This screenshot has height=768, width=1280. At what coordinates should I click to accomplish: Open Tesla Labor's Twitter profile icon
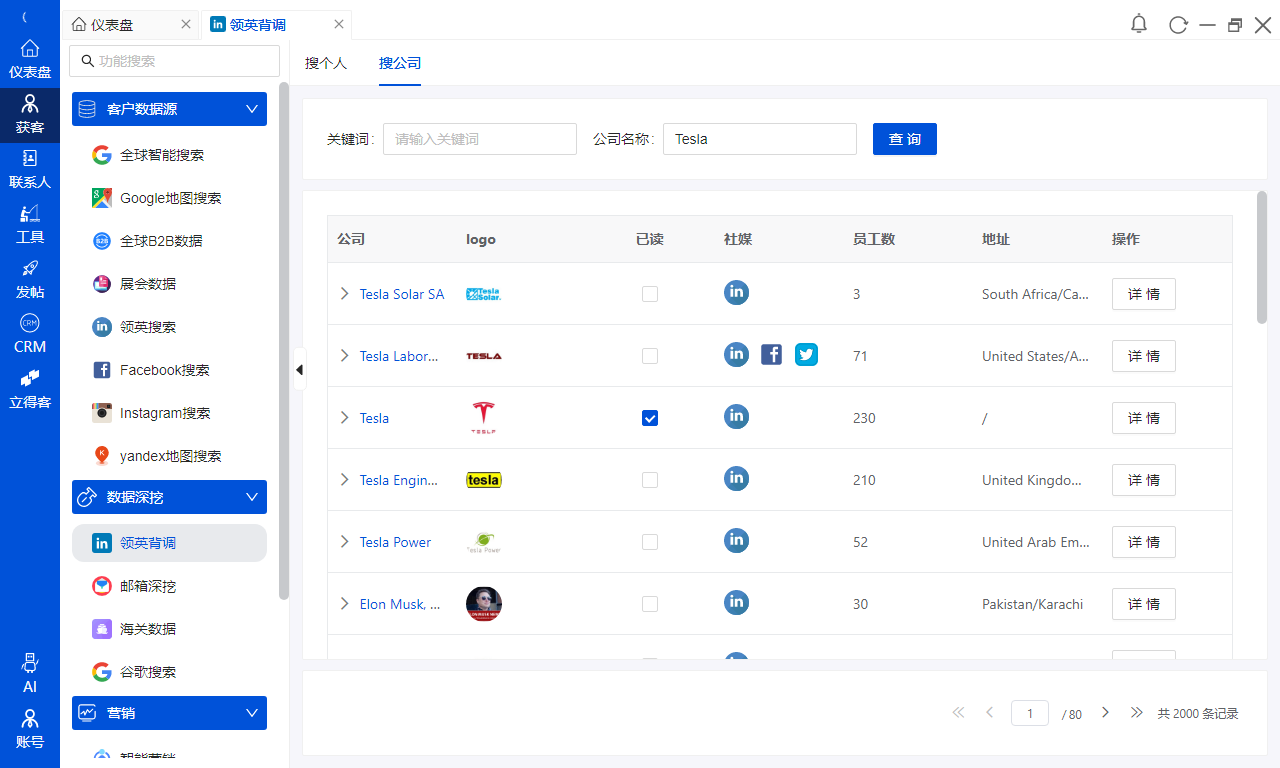[806, 354]
